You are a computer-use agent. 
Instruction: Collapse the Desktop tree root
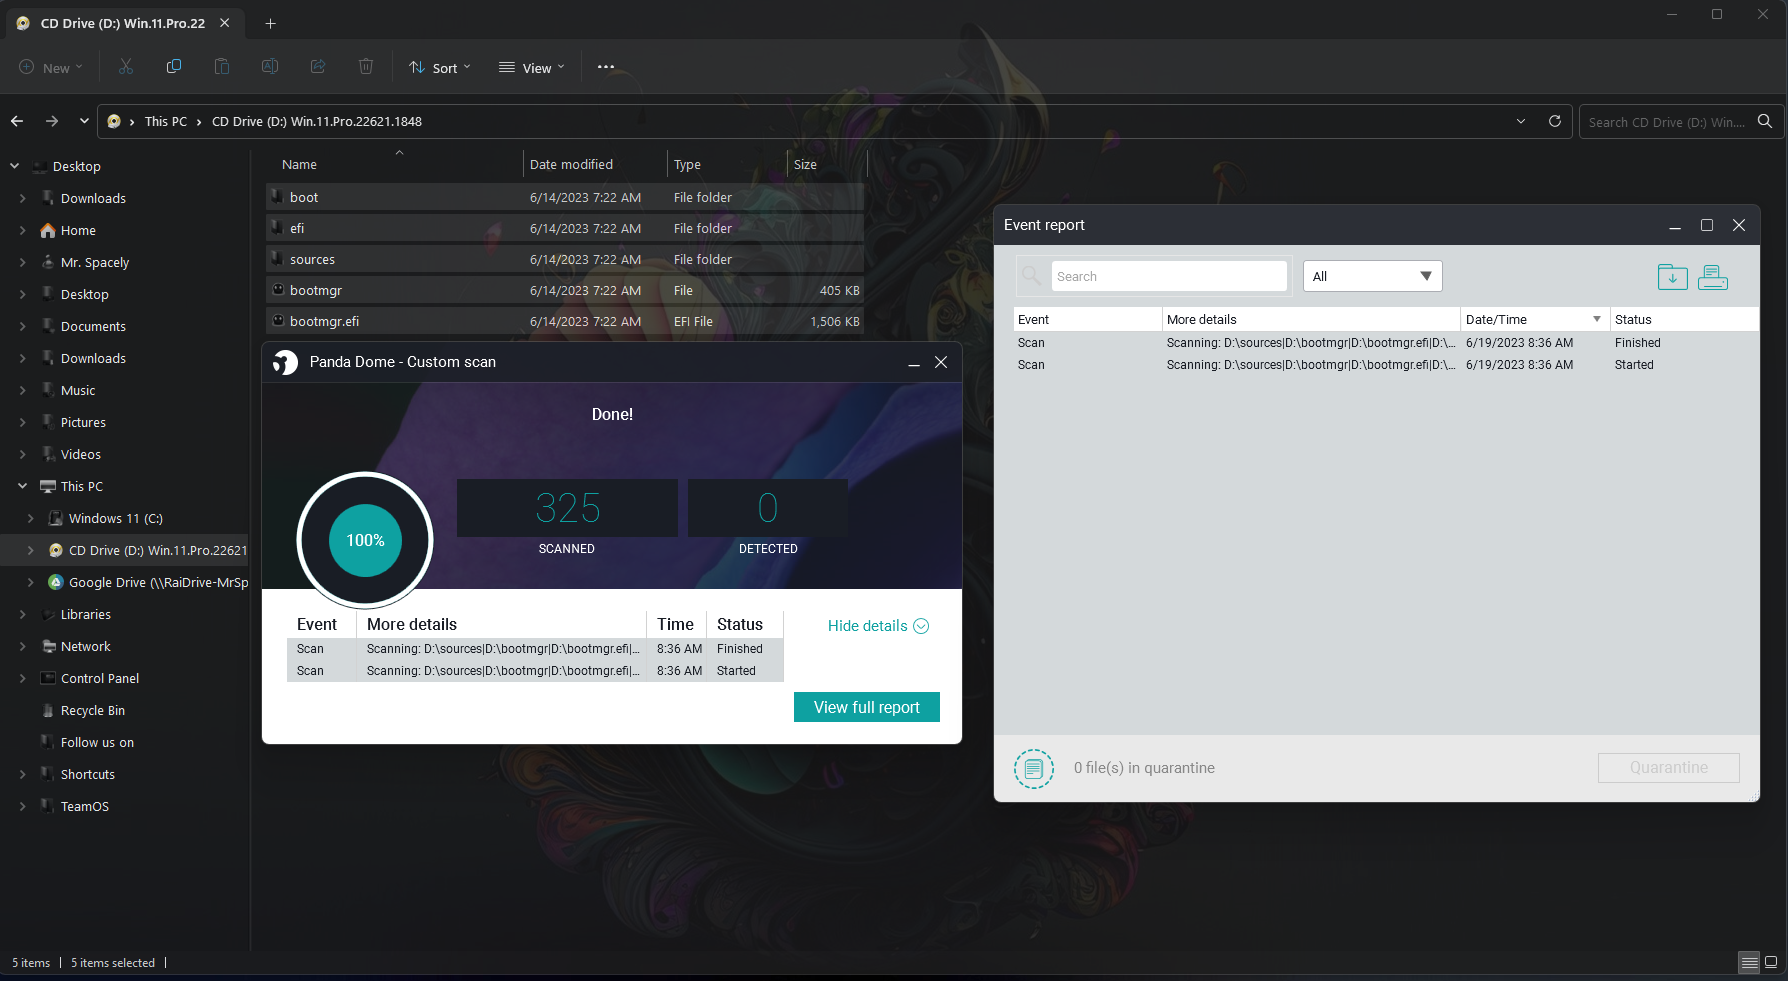coord(14,166)
